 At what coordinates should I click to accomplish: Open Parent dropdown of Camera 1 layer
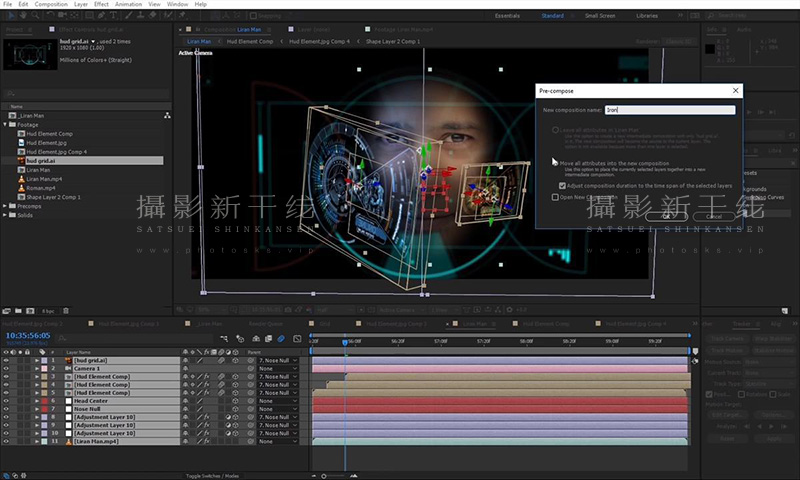click(278, 368)
